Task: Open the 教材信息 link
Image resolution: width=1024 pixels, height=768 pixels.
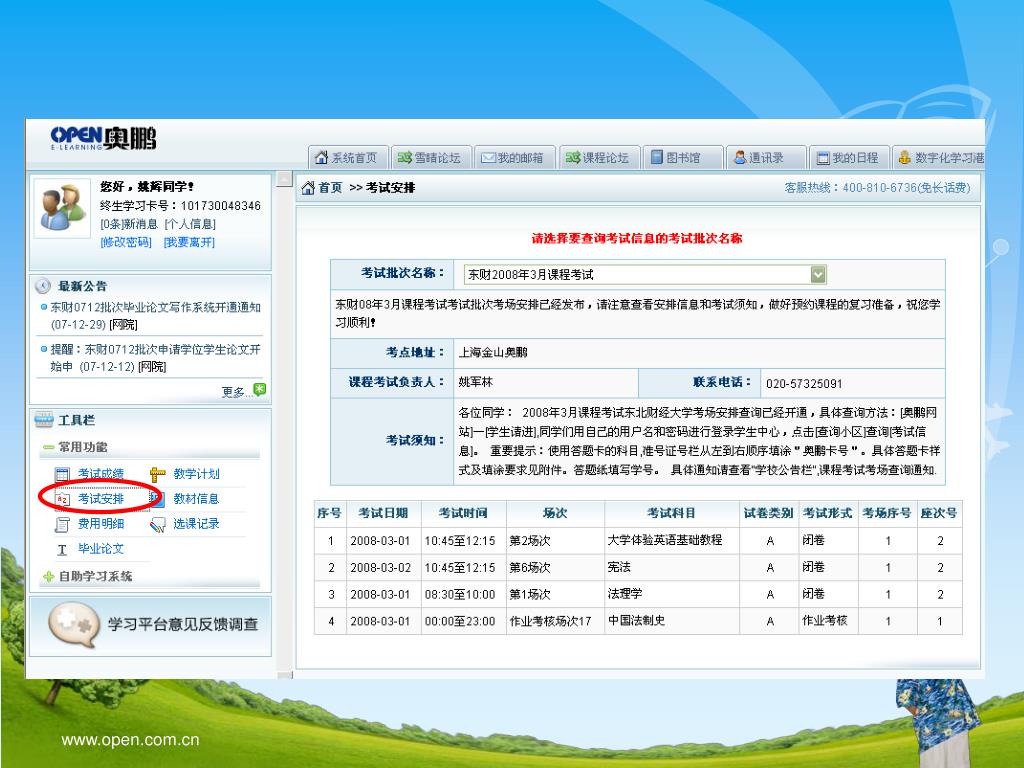Action: [x=197, y=498]
